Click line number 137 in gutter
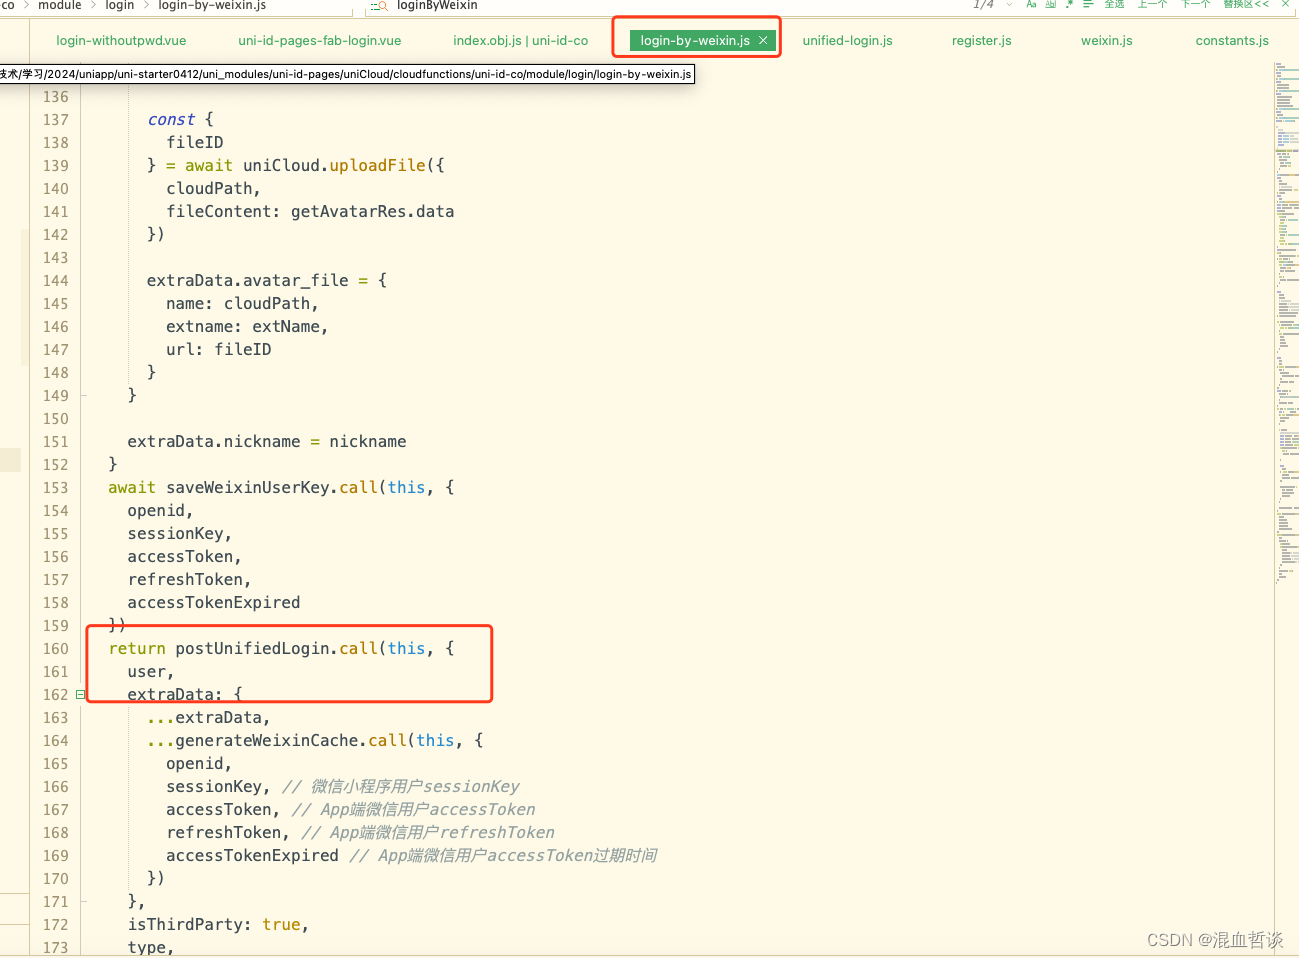The width and height of the screenshot is (1299, 958). coord(56,120)
